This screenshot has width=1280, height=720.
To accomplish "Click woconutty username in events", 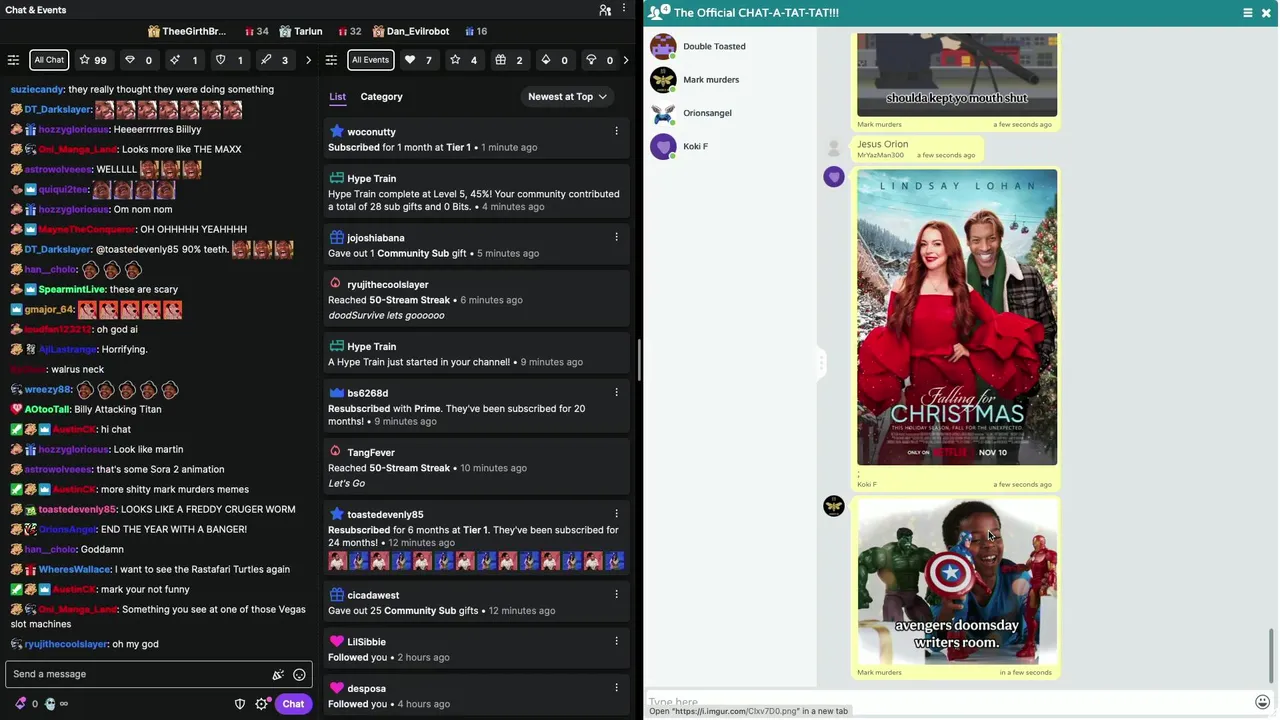I will pyautogui.click(x=371, y=132).
